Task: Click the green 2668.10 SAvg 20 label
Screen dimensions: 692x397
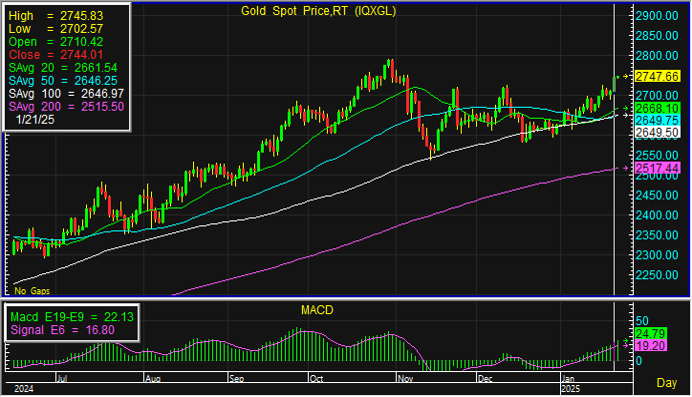Action: click(657, 109)
